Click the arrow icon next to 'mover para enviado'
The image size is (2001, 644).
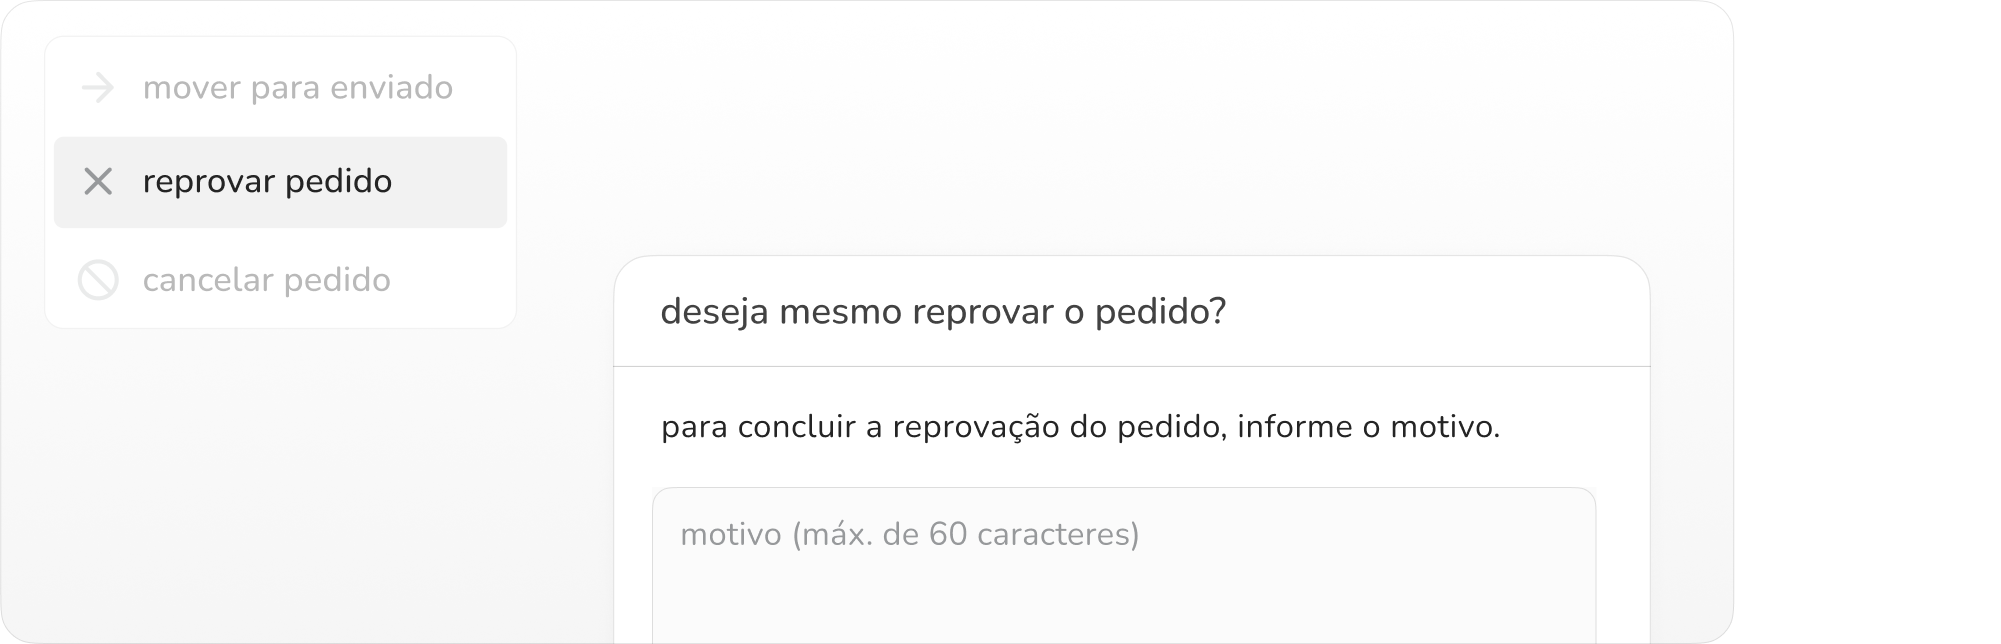[x=97, y=88]
